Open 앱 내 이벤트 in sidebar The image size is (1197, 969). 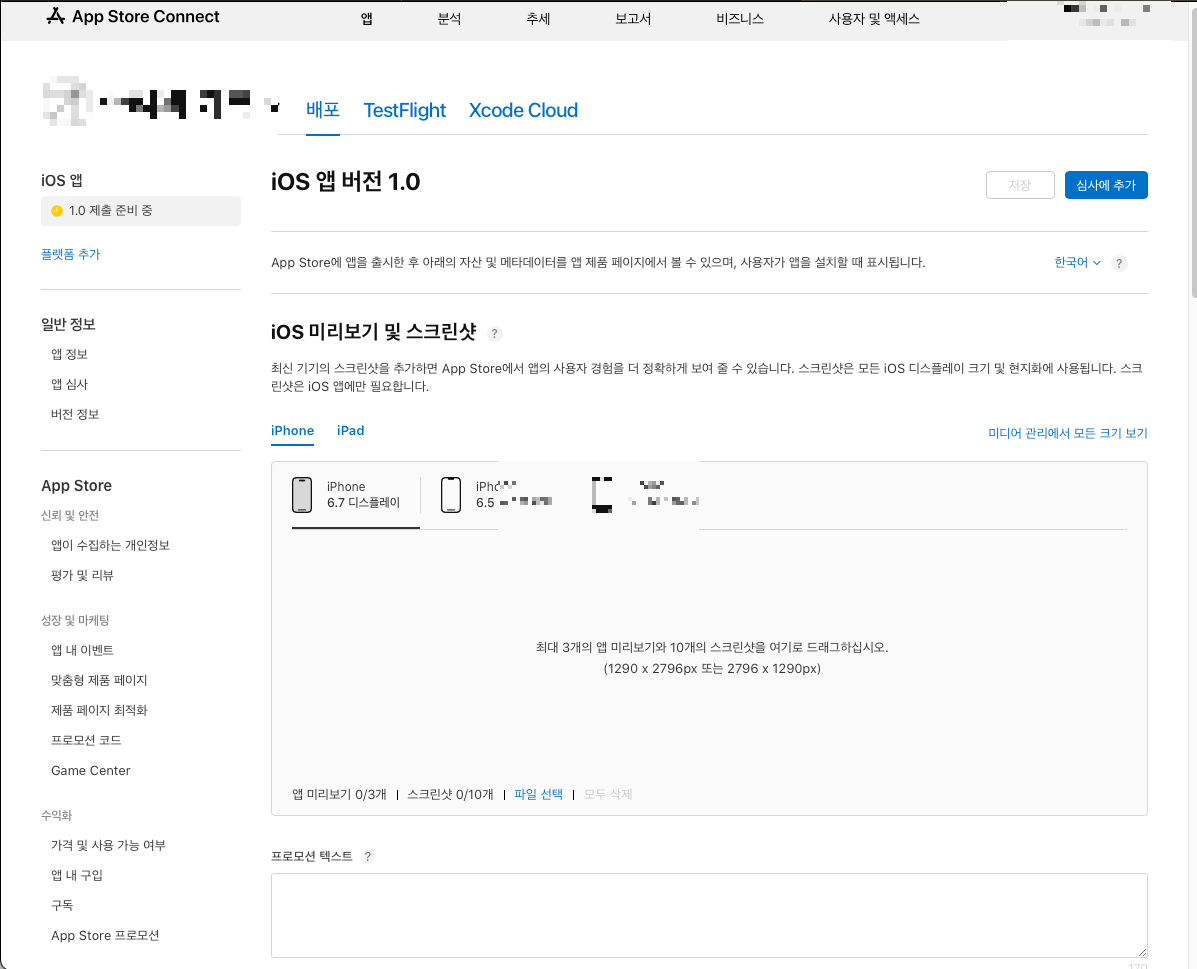point(82,650)
